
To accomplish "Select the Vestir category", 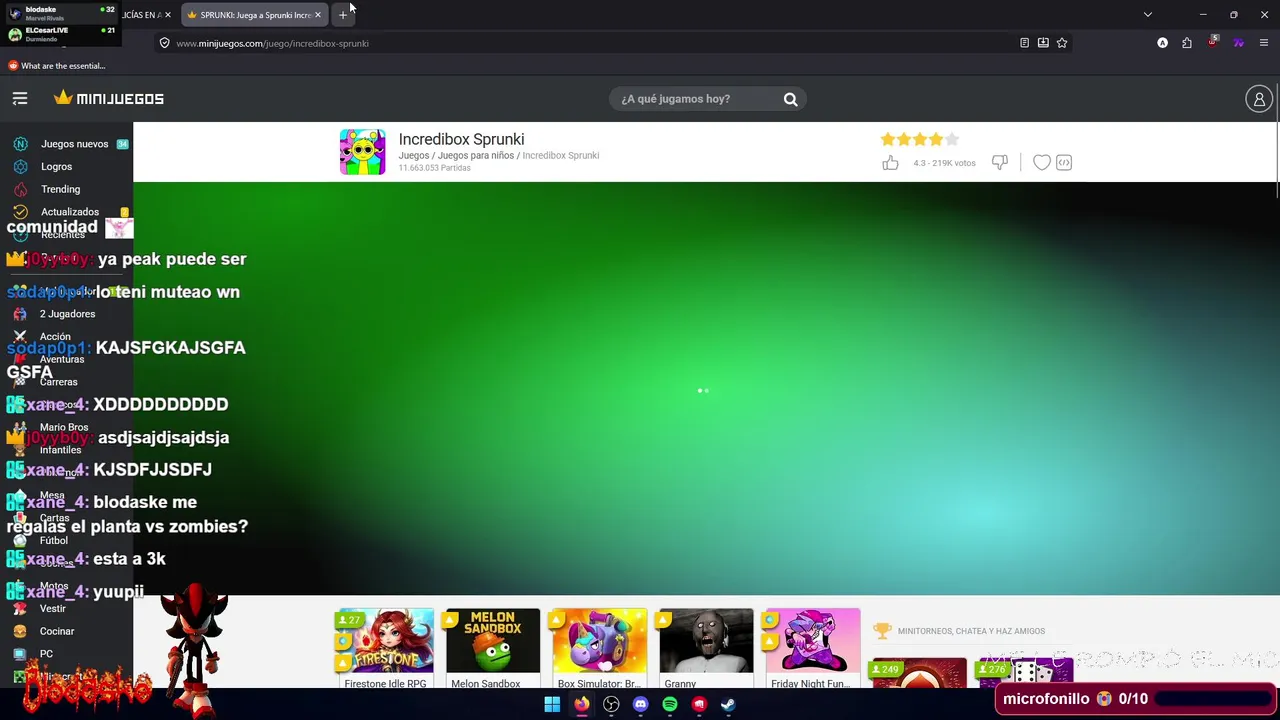I will coord(52,608).
